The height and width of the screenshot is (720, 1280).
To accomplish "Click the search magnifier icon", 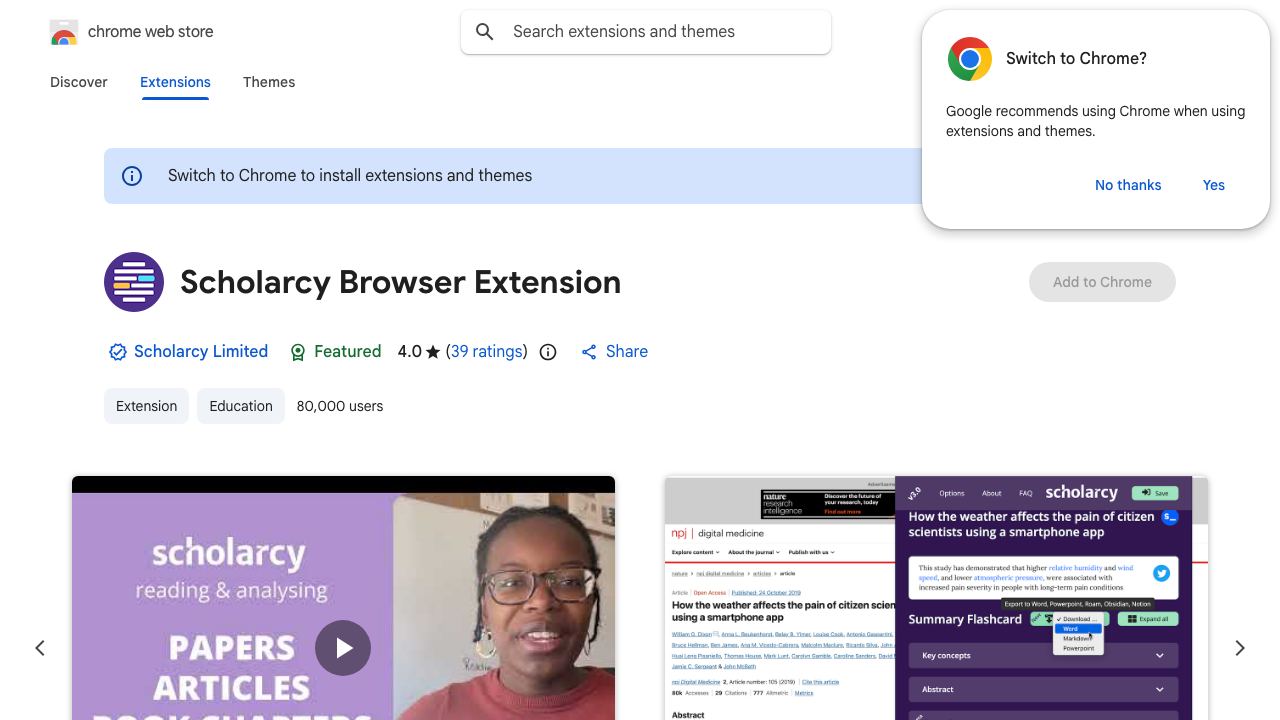I will [x=485, y=32].
